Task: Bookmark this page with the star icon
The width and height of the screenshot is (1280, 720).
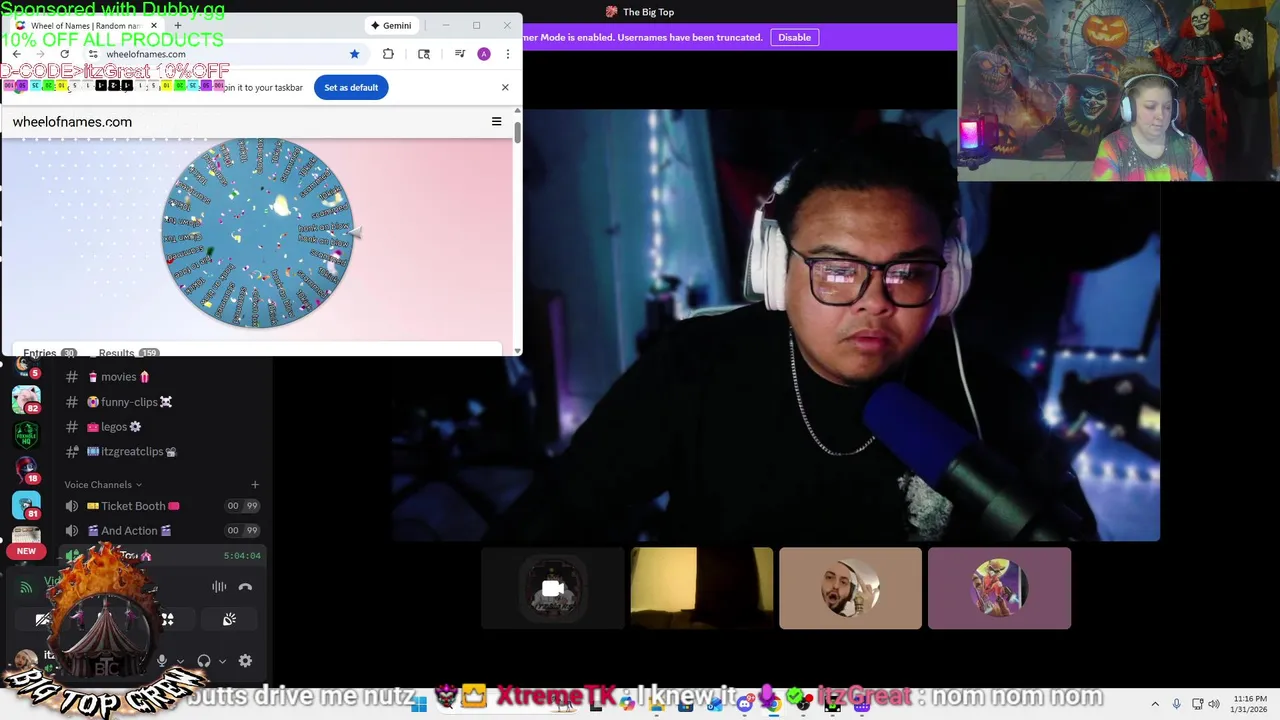Action: coord(354,54)
